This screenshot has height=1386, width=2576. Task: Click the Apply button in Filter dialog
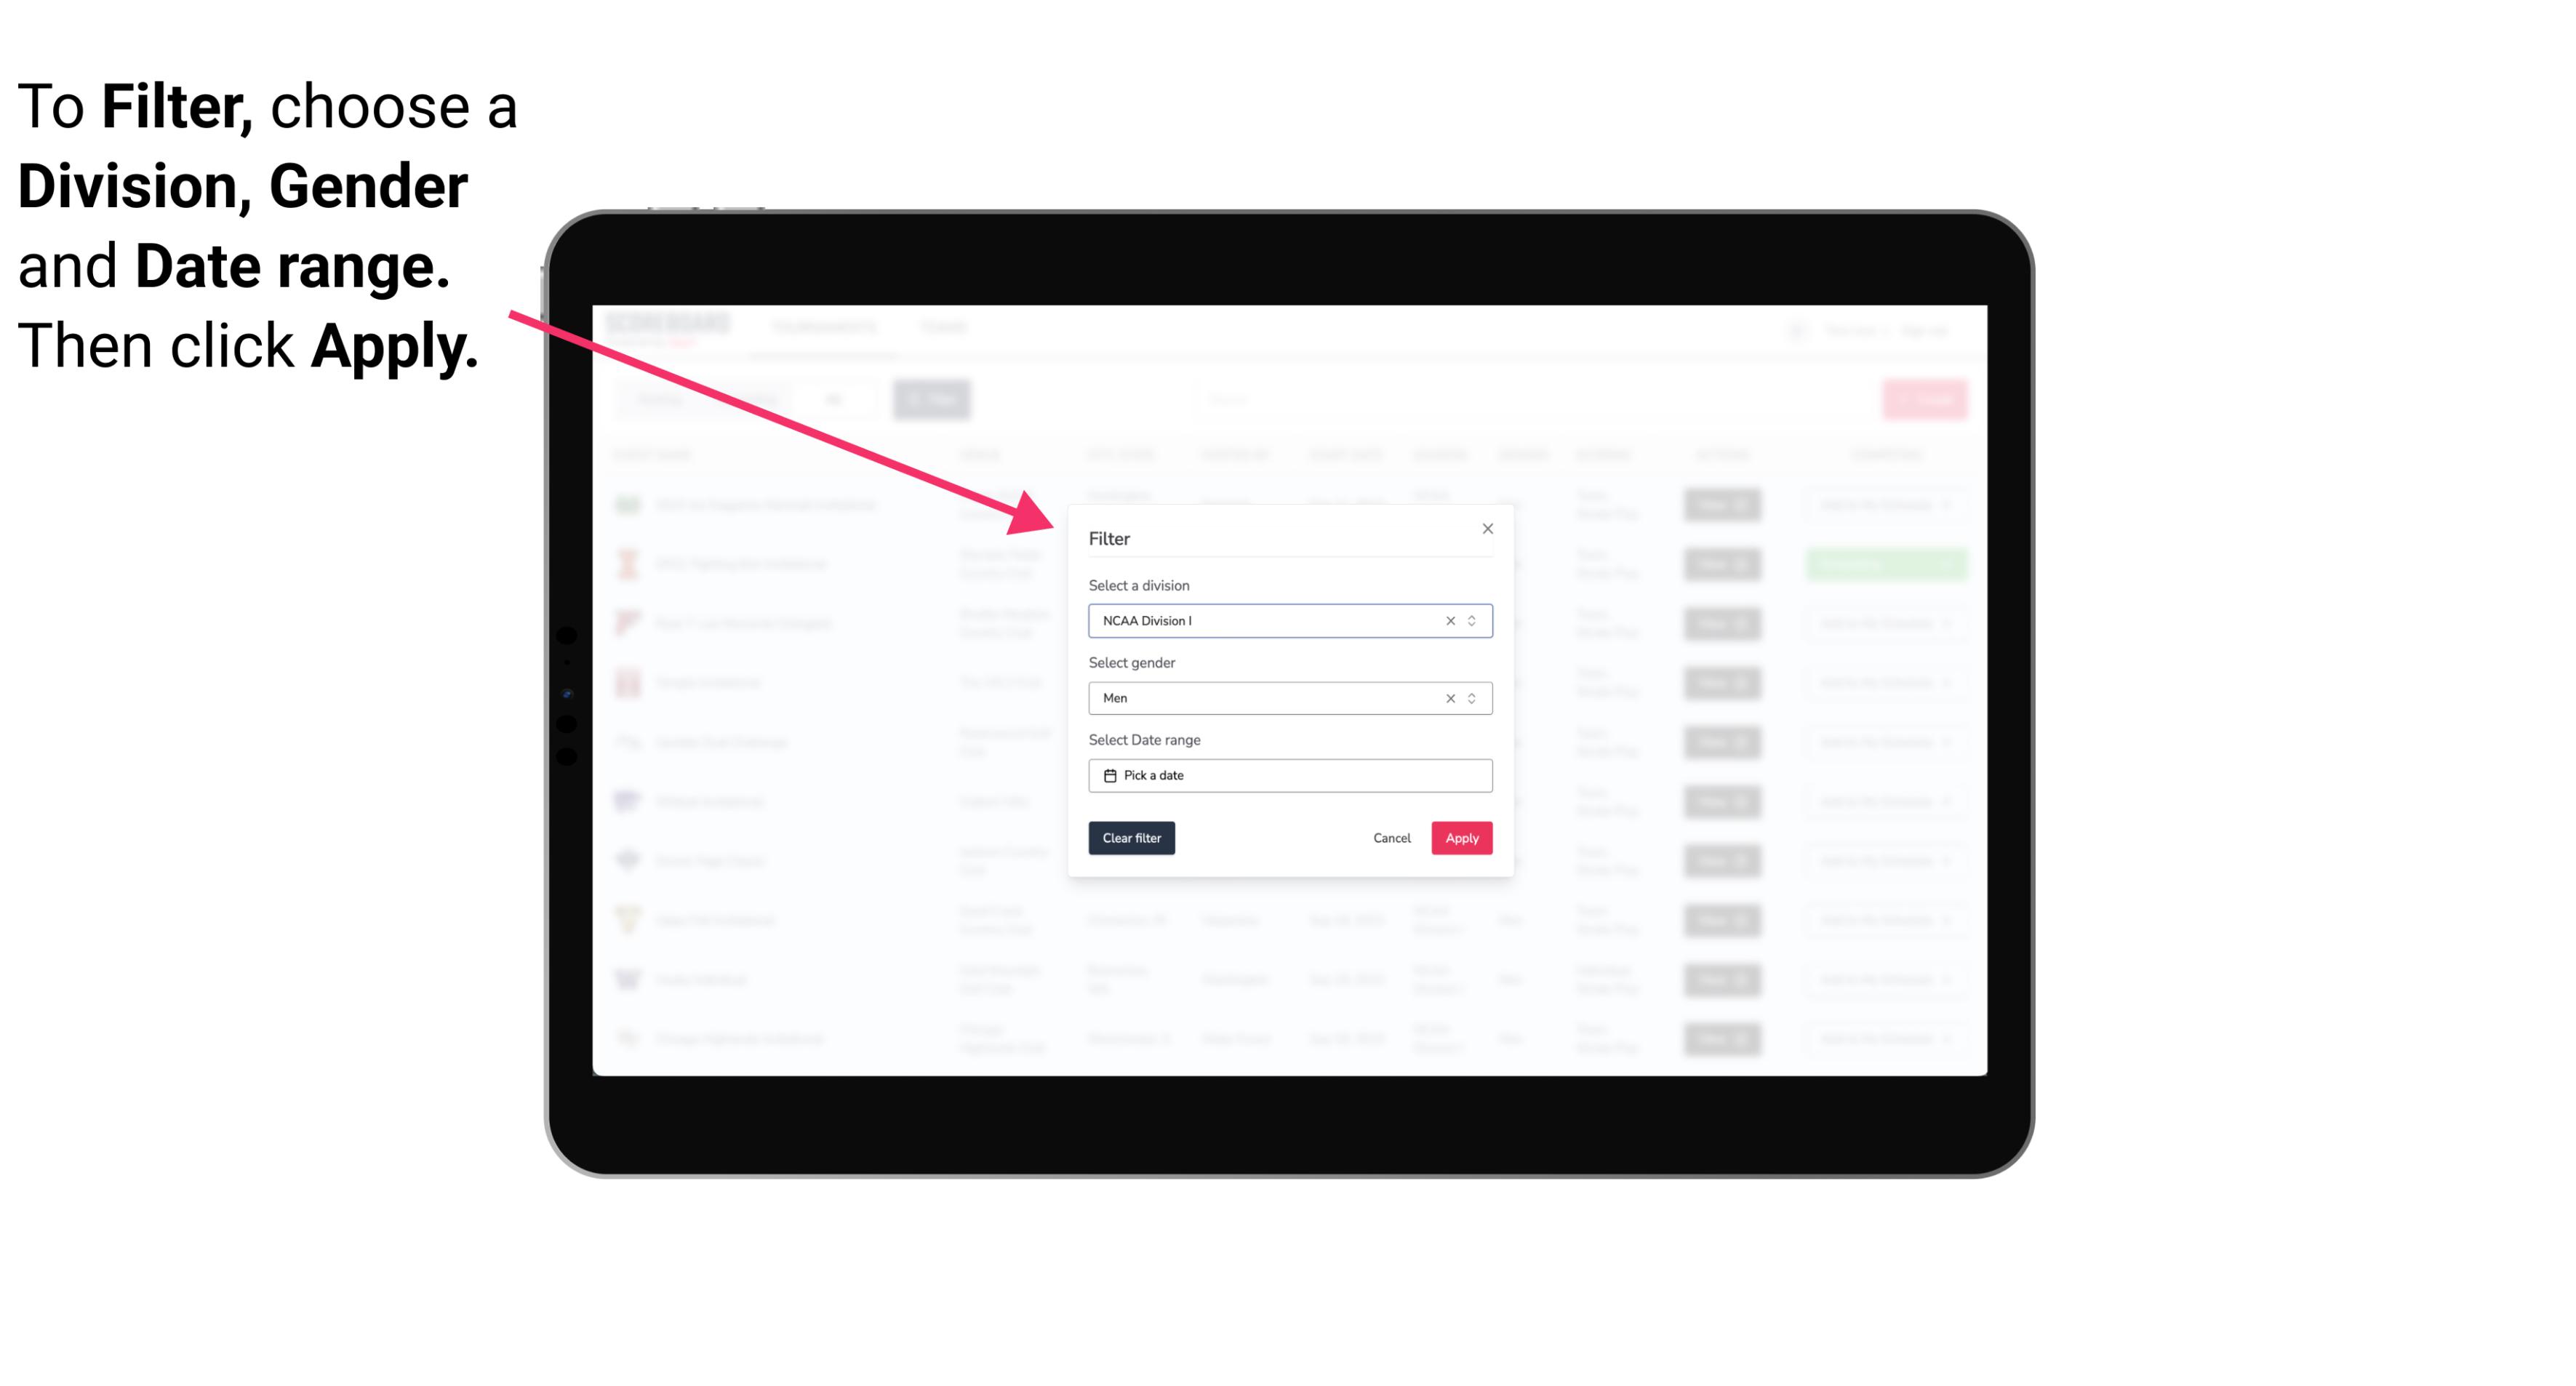1461,838
